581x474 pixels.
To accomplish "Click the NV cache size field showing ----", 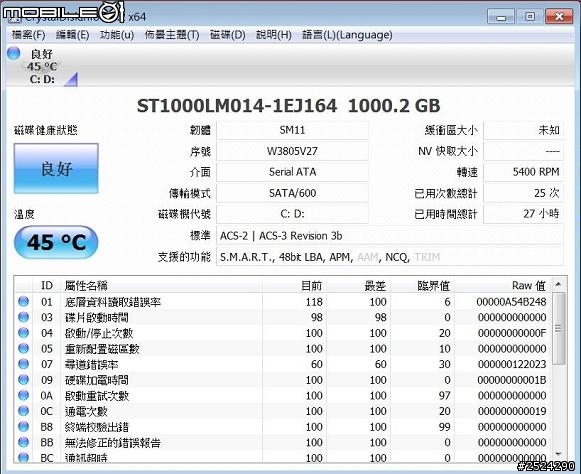I will (x=524, y=151).
